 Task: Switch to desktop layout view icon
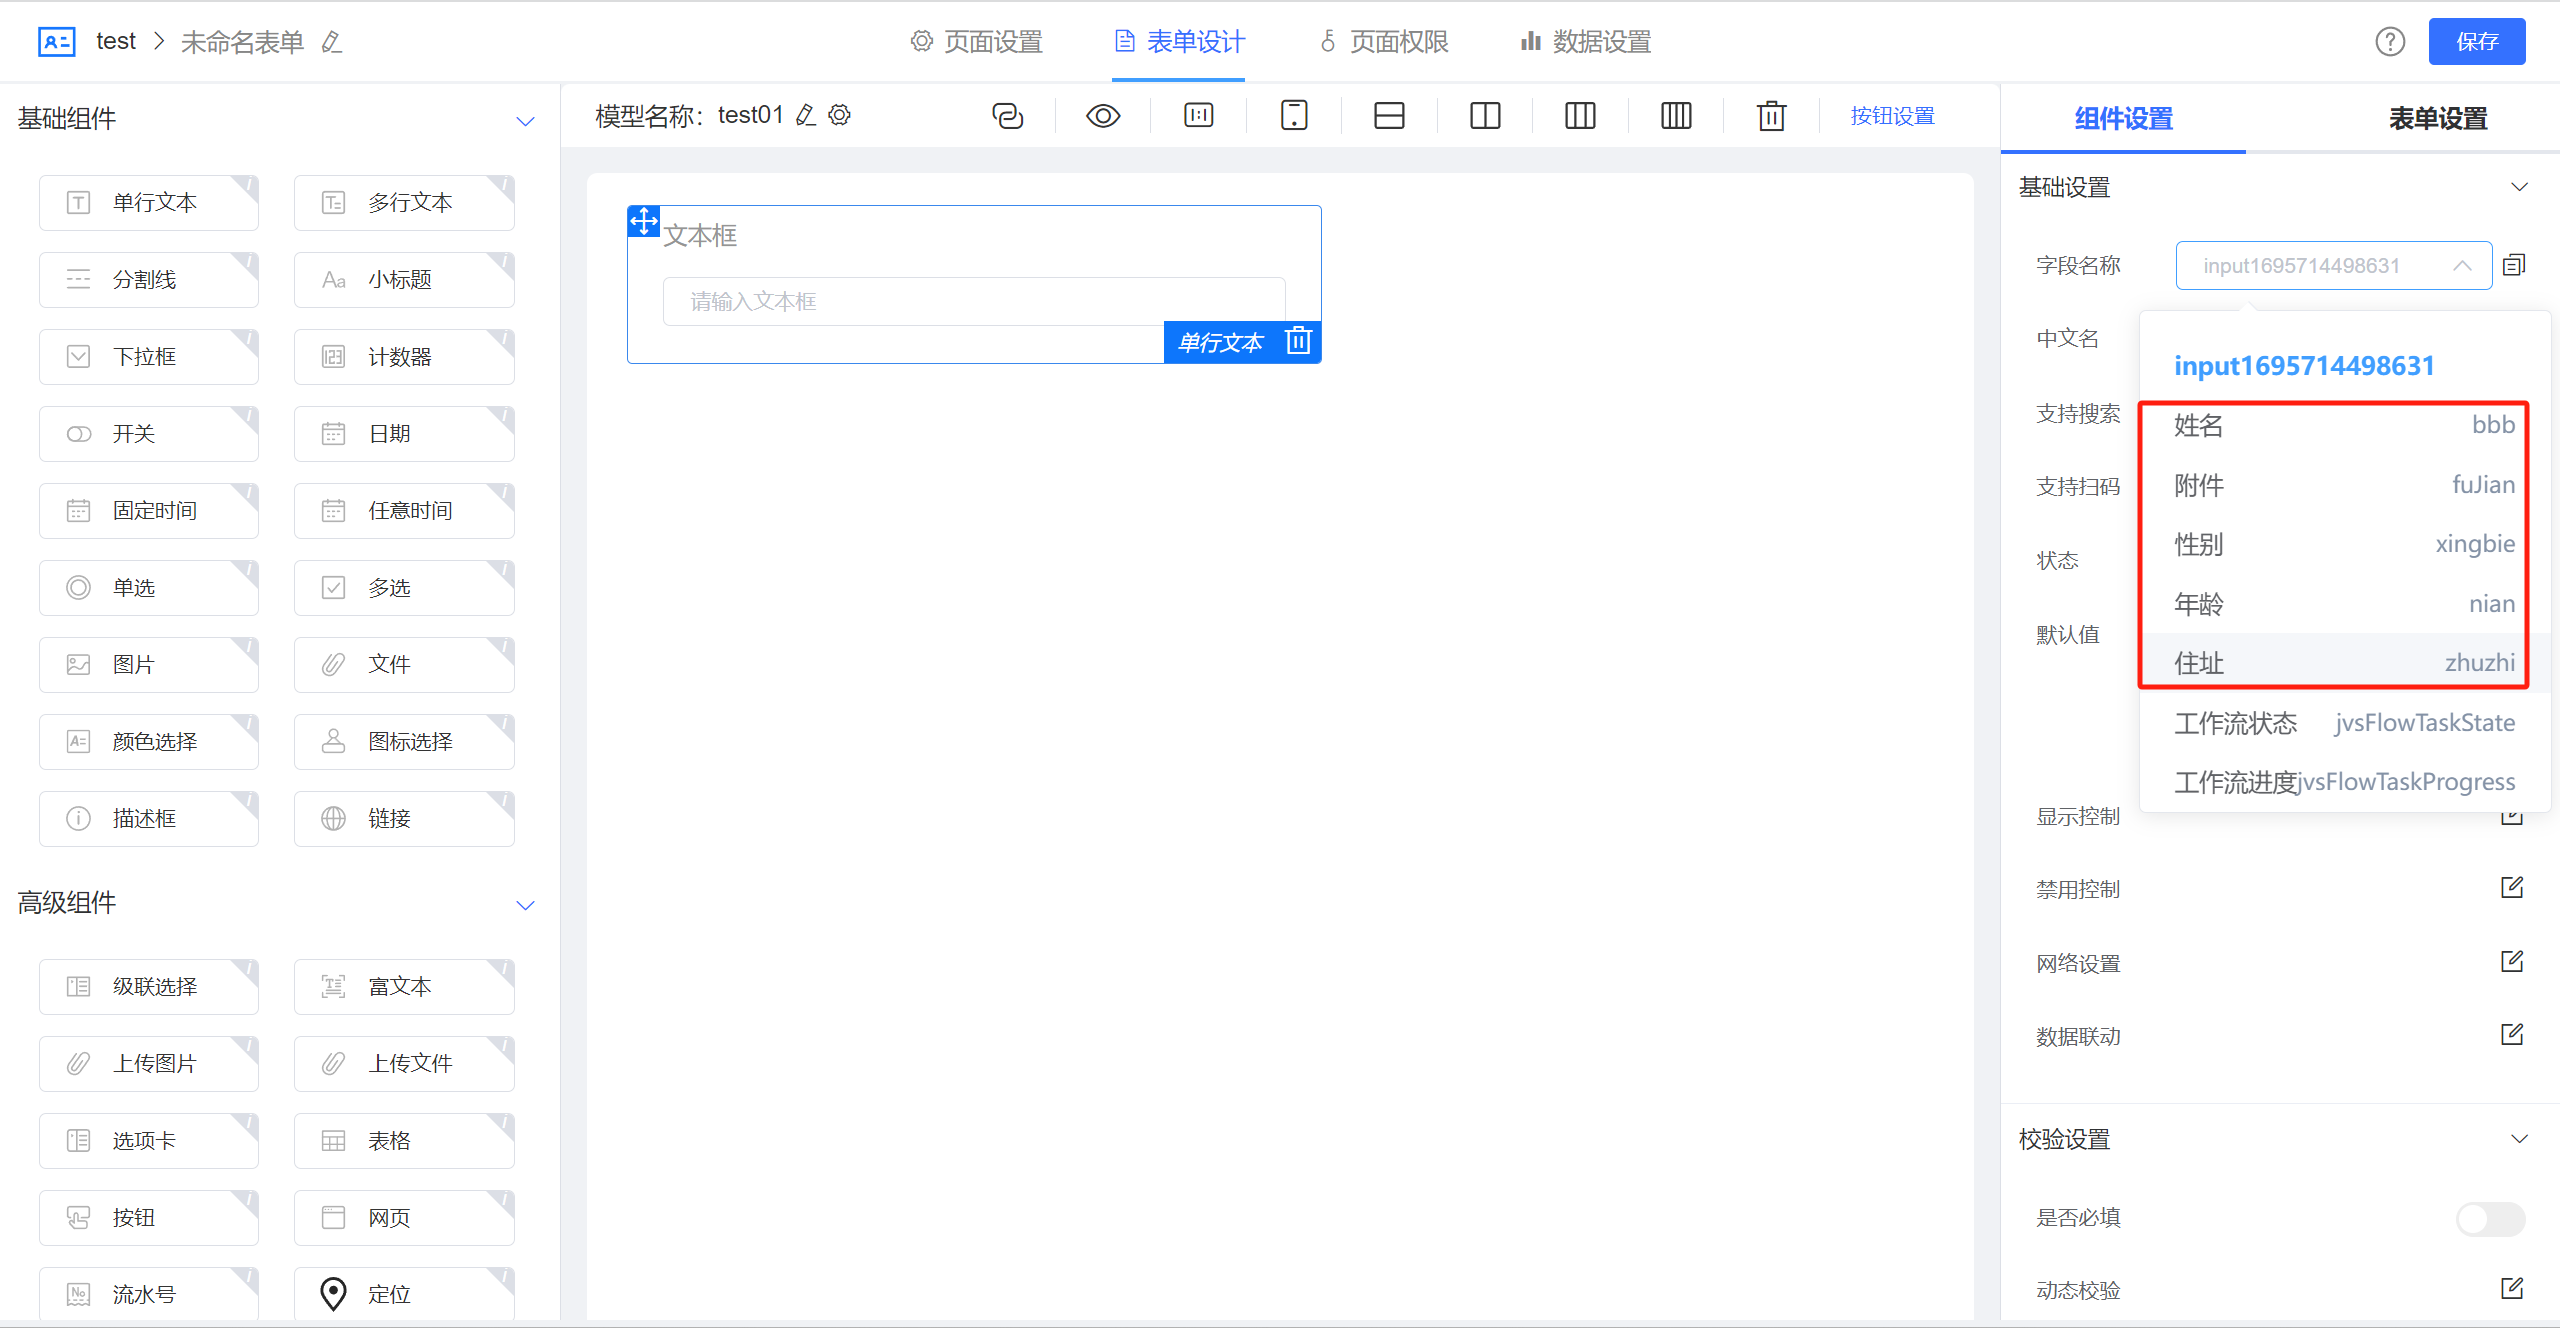pyautogui.click(x=1198, y=116)
